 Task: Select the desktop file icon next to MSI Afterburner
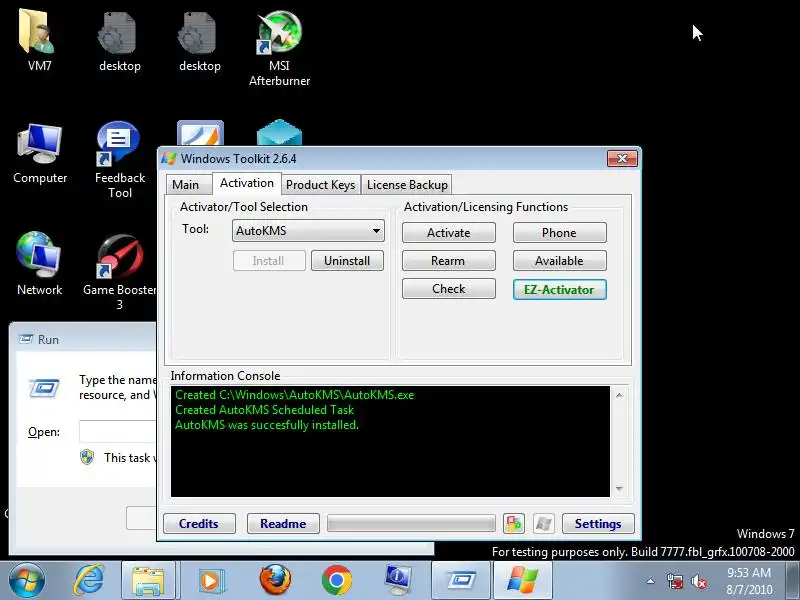point(199,41)
